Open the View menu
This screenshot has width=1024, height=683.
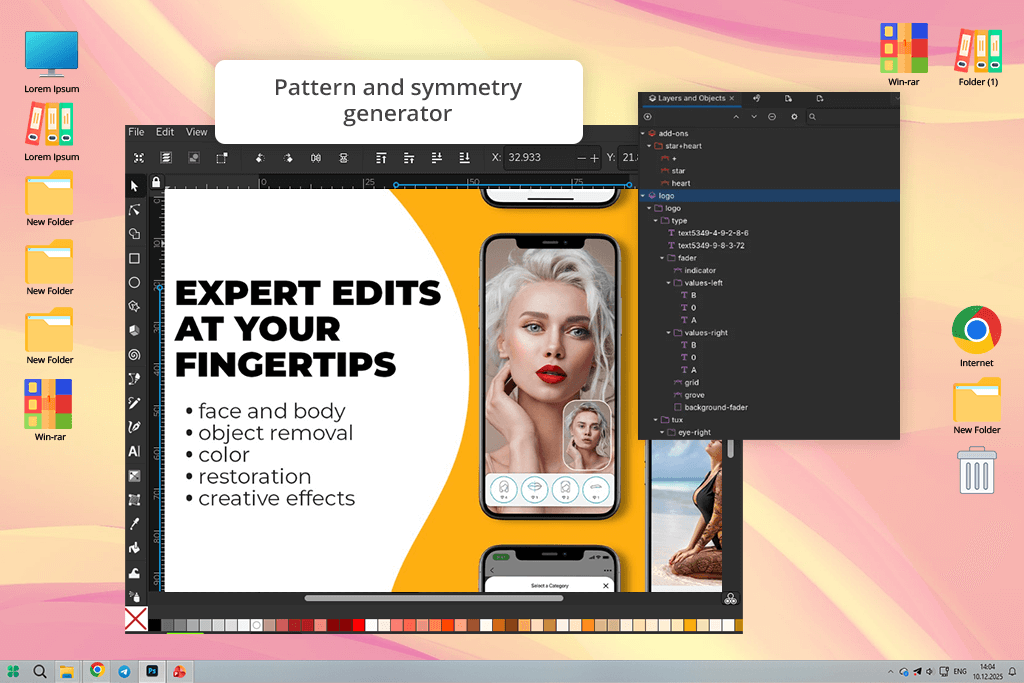pyautogui.click(x=197, y=132)
